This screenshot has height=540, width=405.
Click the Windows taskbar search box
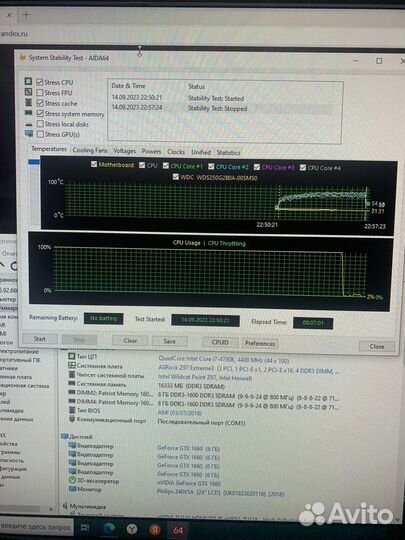point(36,527)
